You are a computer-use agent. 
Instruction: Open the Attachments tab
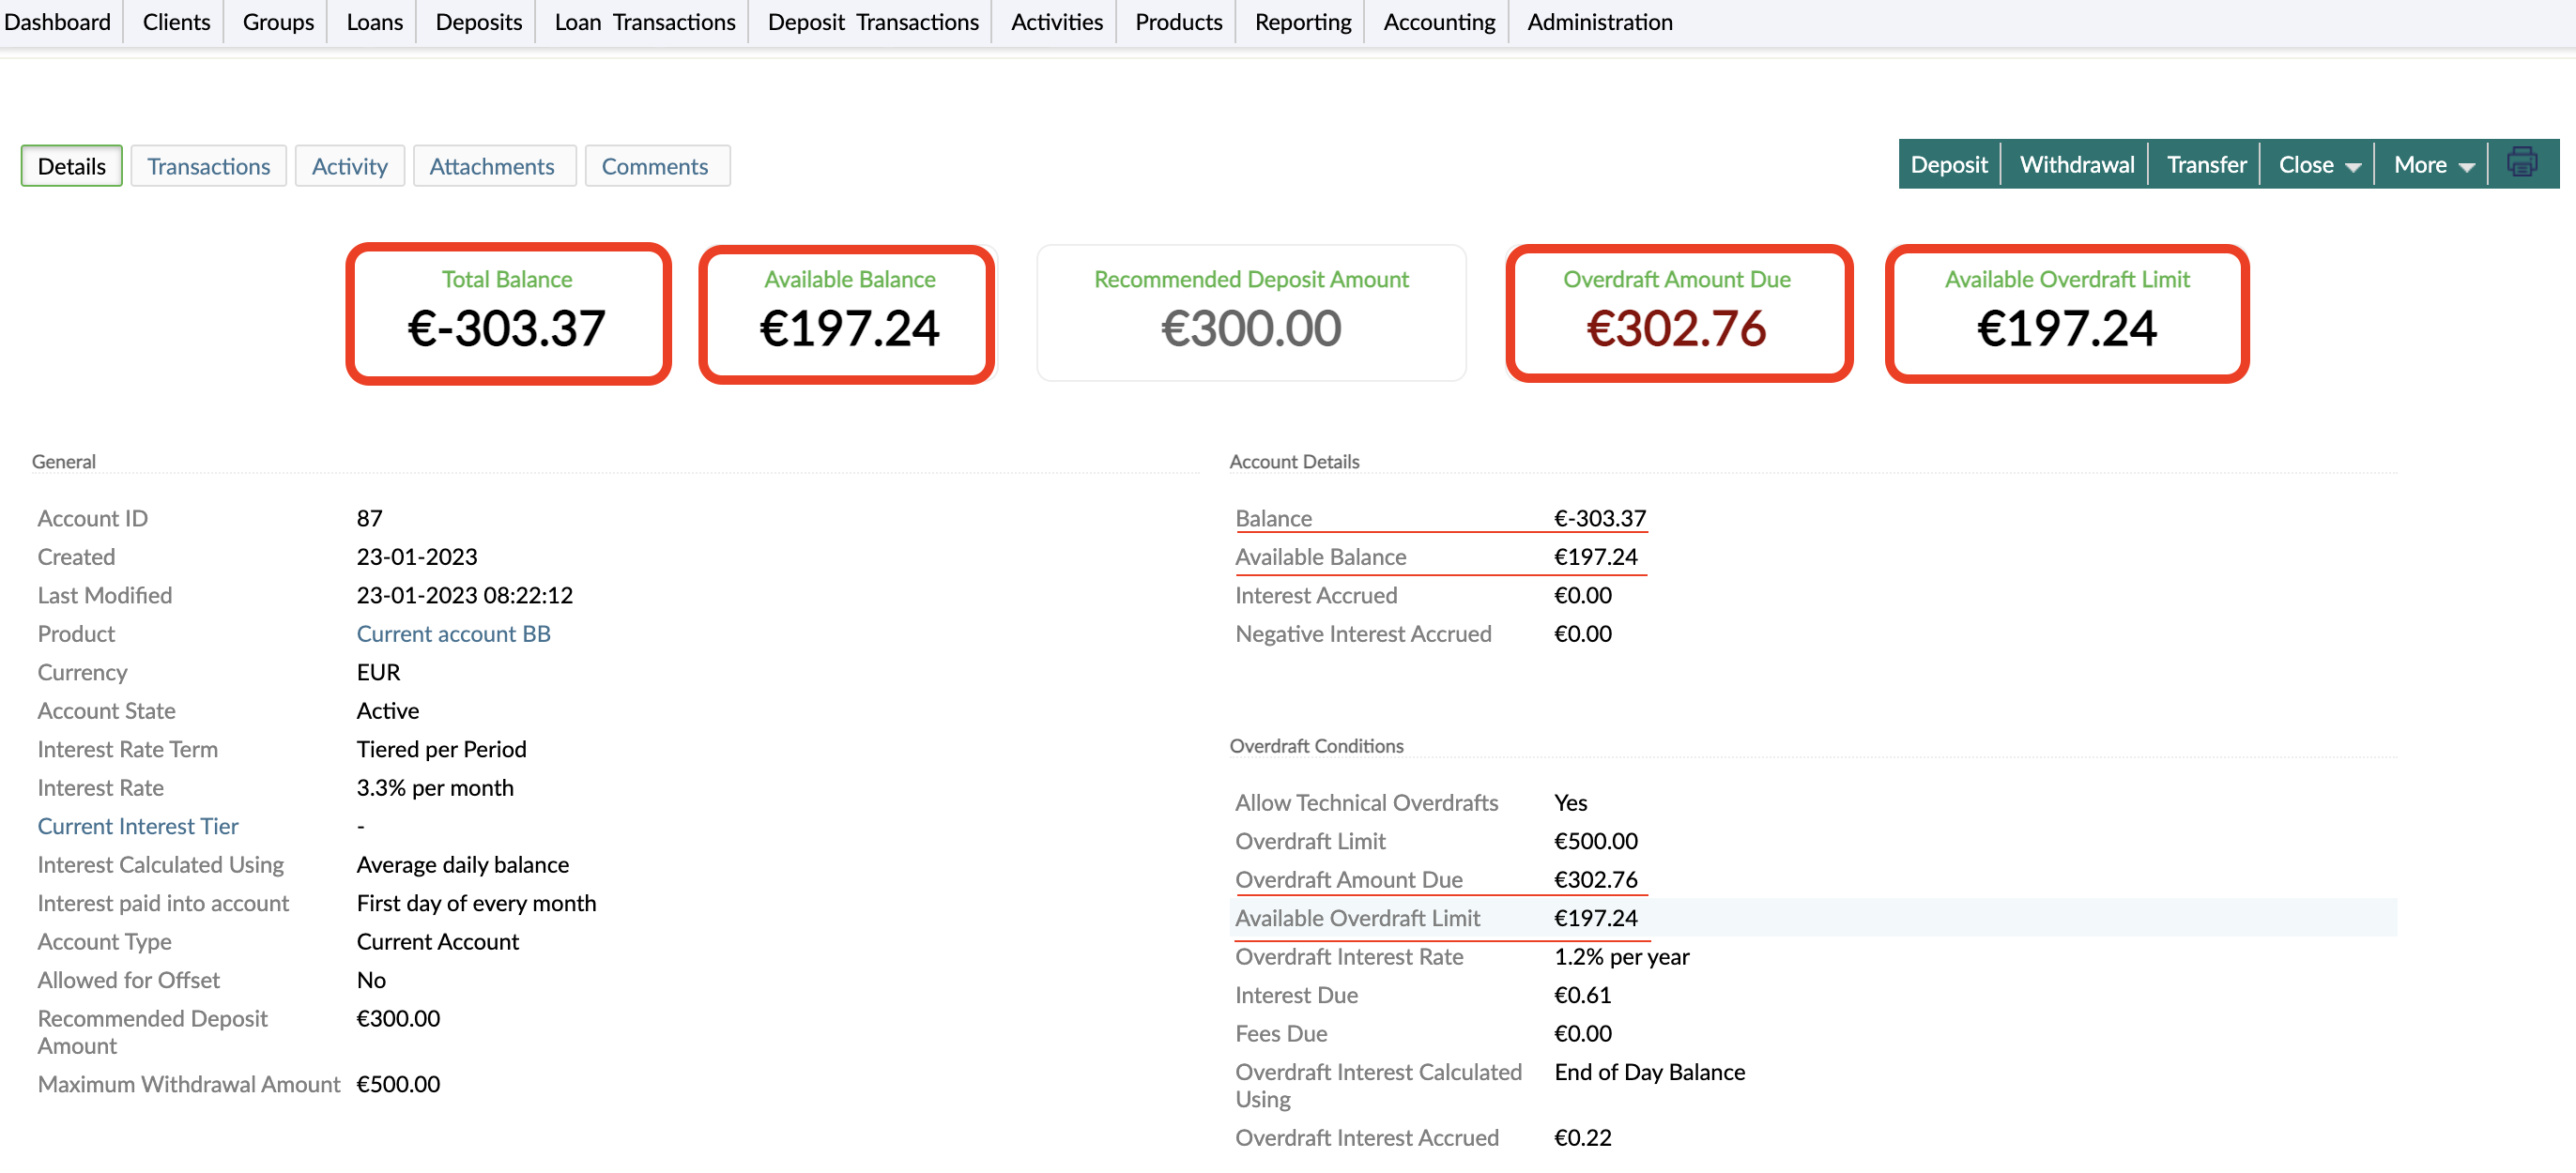point(493,165)
